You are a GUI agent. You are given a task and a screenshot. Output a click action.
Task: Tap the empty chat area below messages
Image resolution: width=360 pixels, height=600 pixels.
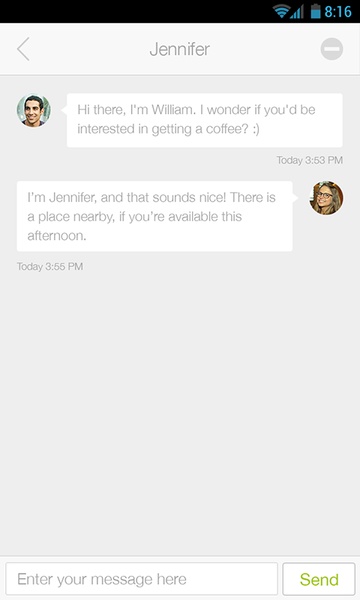click(180, 413)
